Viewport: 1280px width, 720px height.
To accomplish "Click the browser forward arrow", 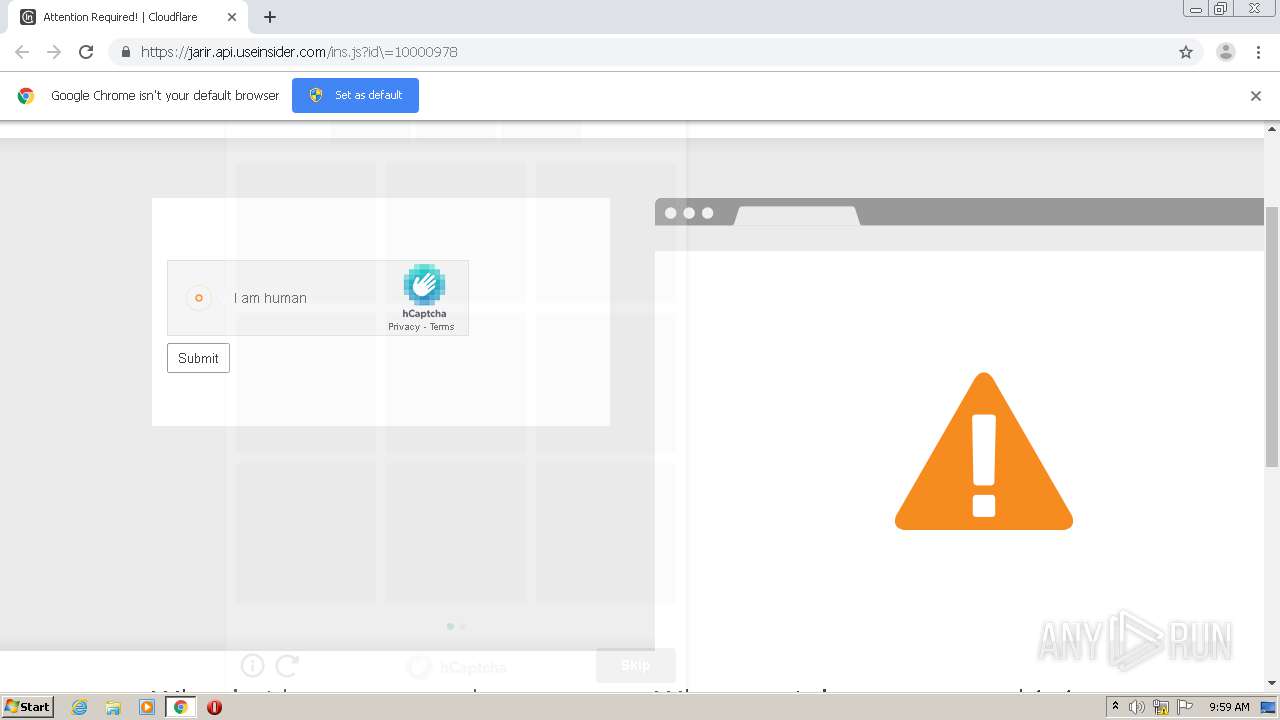I will click(x=54, y=52).
